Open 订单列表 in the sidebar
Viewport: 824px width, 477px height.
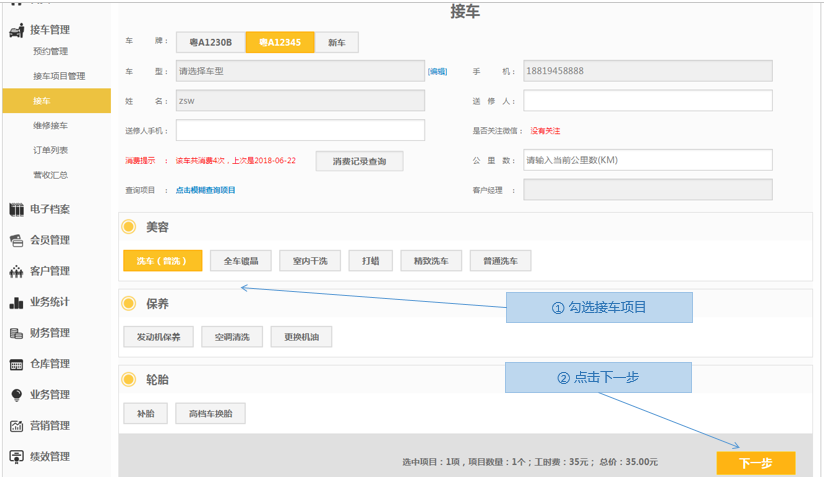[x=50, y=150]
